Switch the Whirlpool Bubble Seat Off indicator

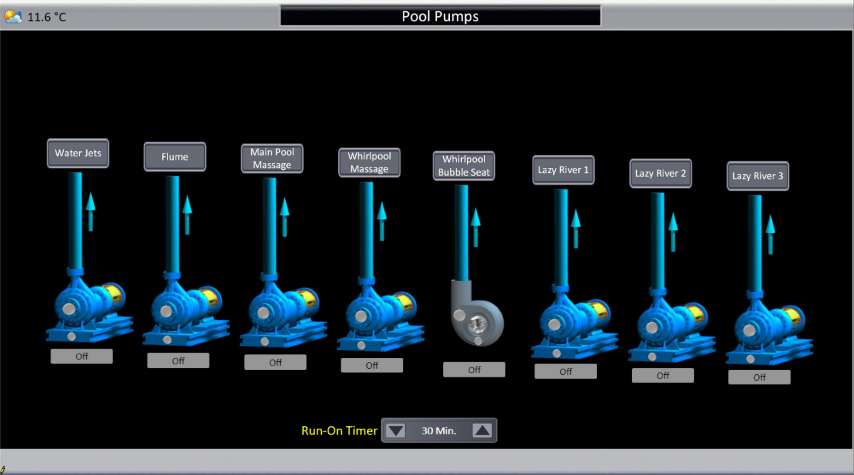click(x=474, y=370)
